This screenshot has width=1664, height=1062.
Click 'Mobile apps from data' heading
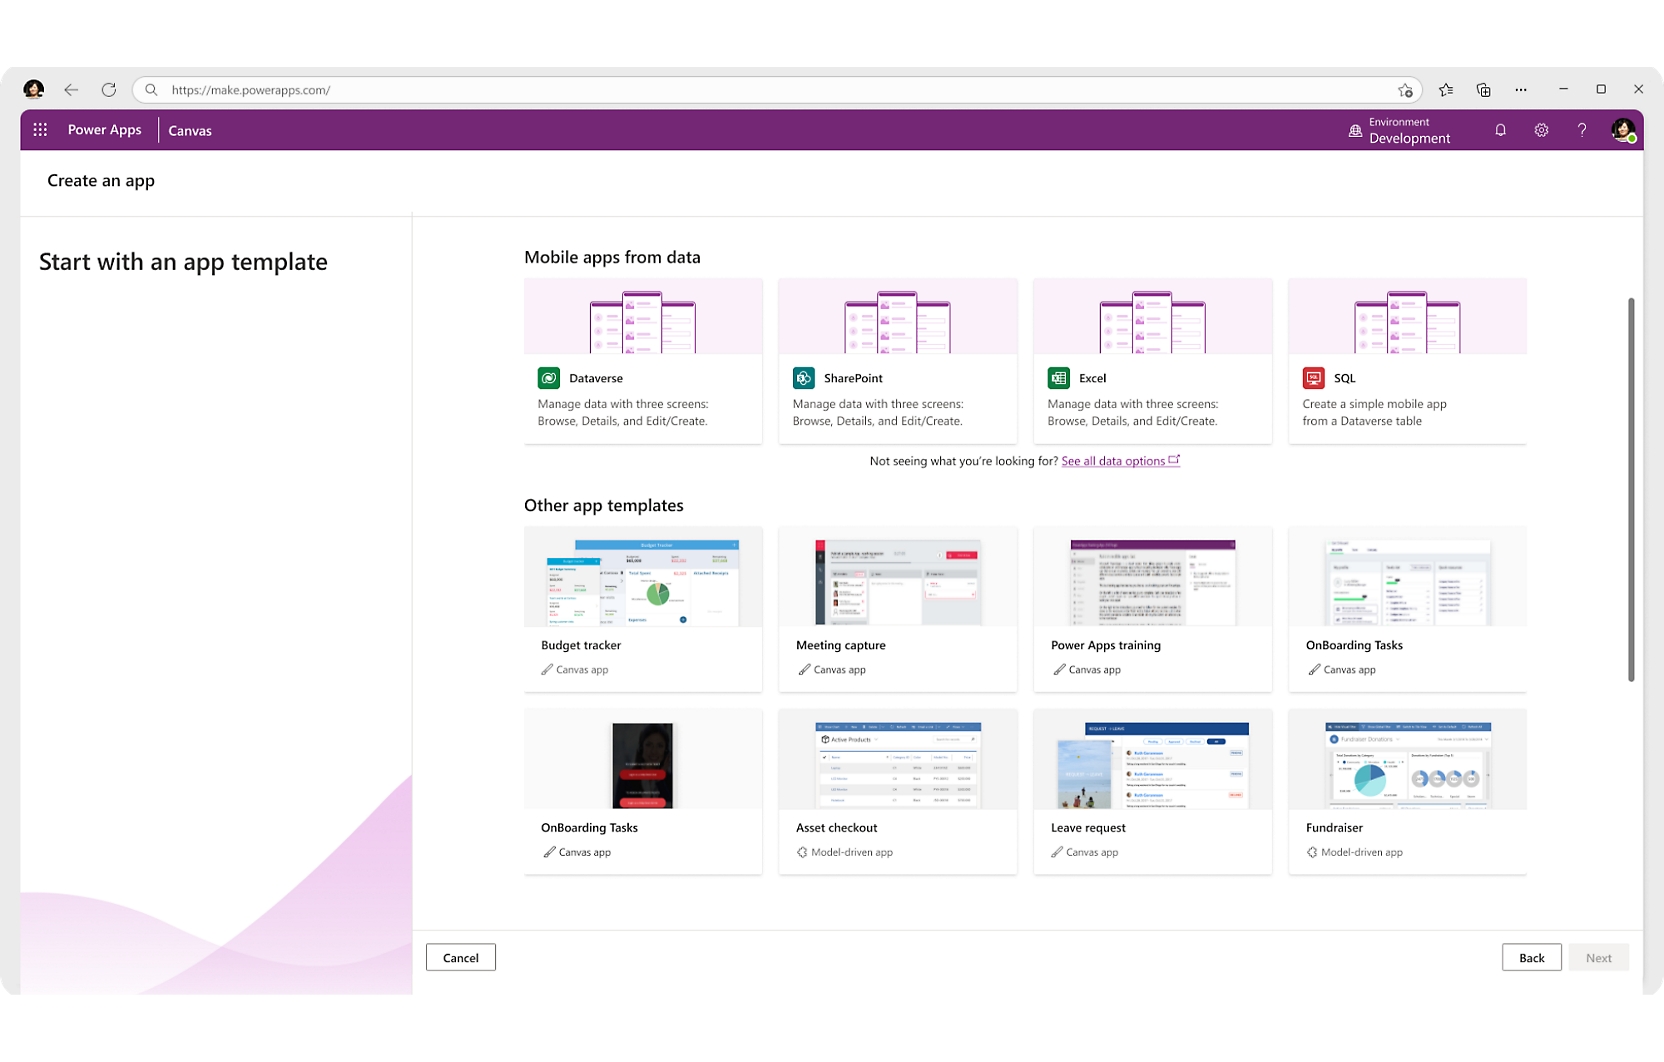[x=612, y=258]
